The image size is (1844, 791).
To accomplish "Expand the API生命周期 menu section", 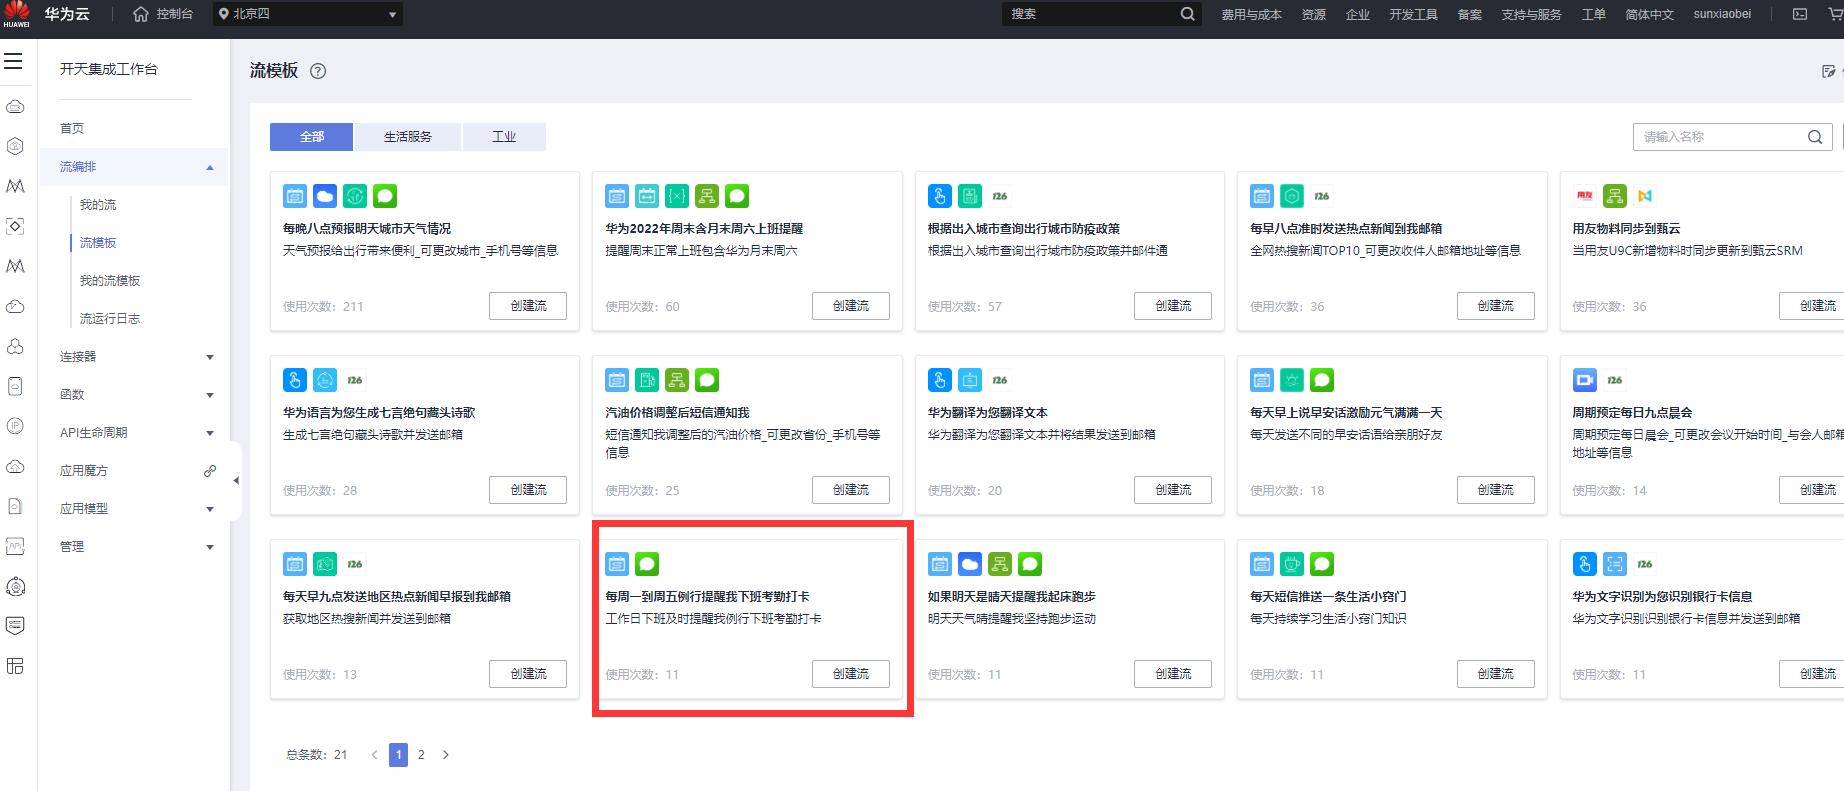I will coord(210,433).
